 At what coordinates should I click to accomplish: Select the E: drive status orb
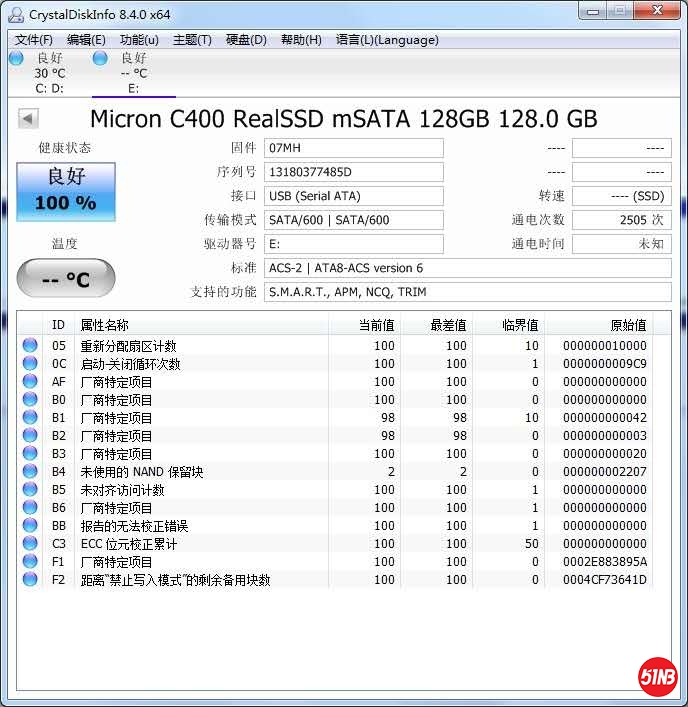100,59
